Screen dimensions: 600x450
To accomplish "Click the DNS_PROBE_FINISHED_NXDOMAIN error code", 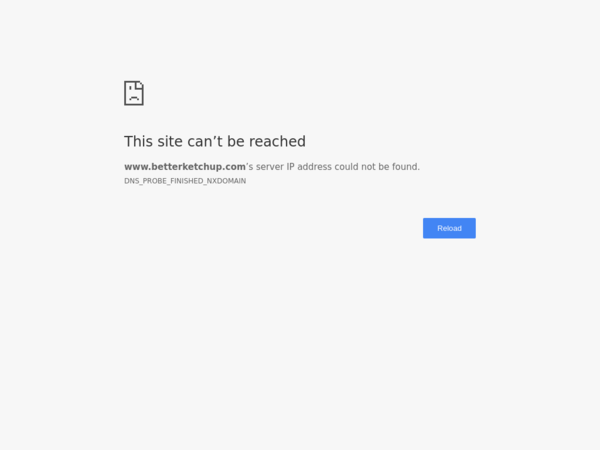I will coord(185,181).
